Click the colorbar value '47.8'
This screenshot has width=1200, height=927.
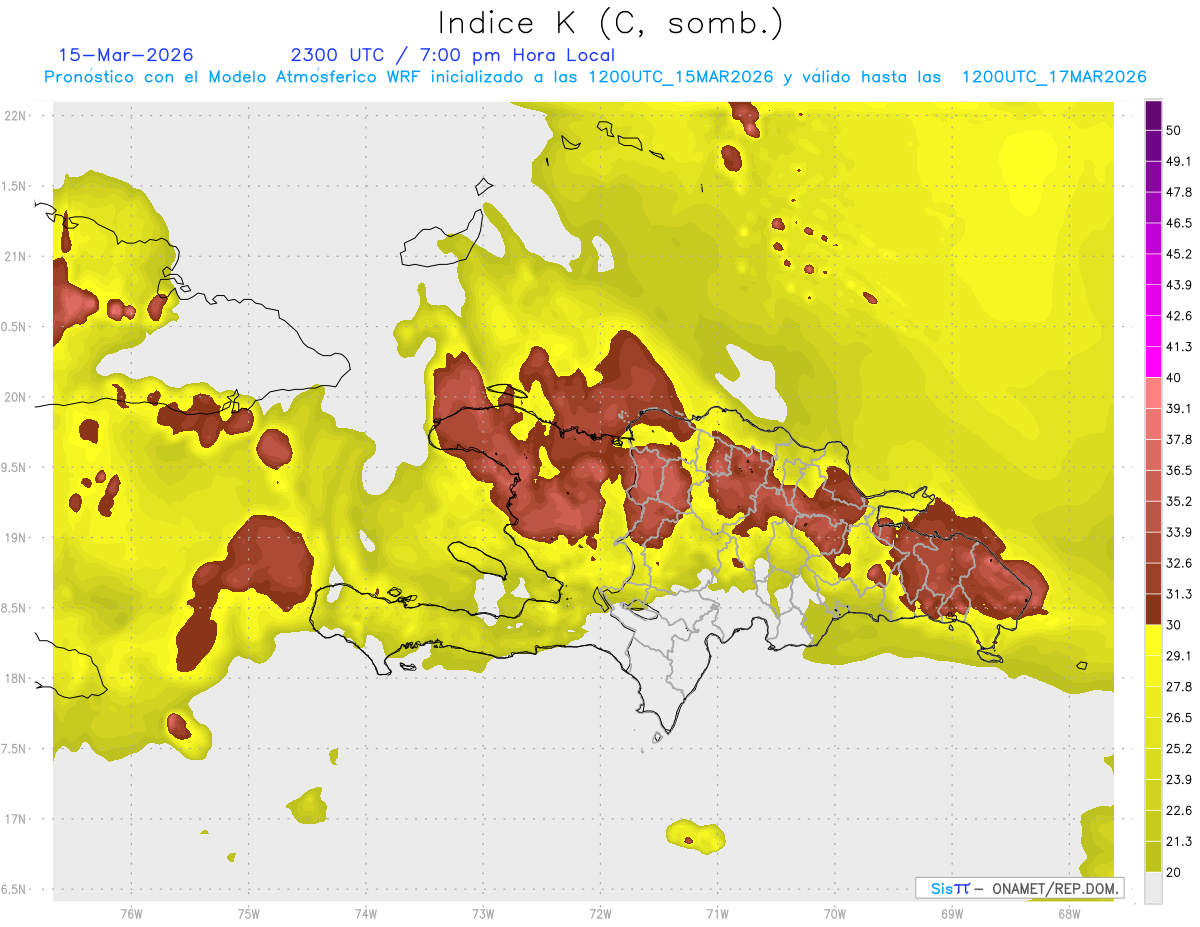1179,192
